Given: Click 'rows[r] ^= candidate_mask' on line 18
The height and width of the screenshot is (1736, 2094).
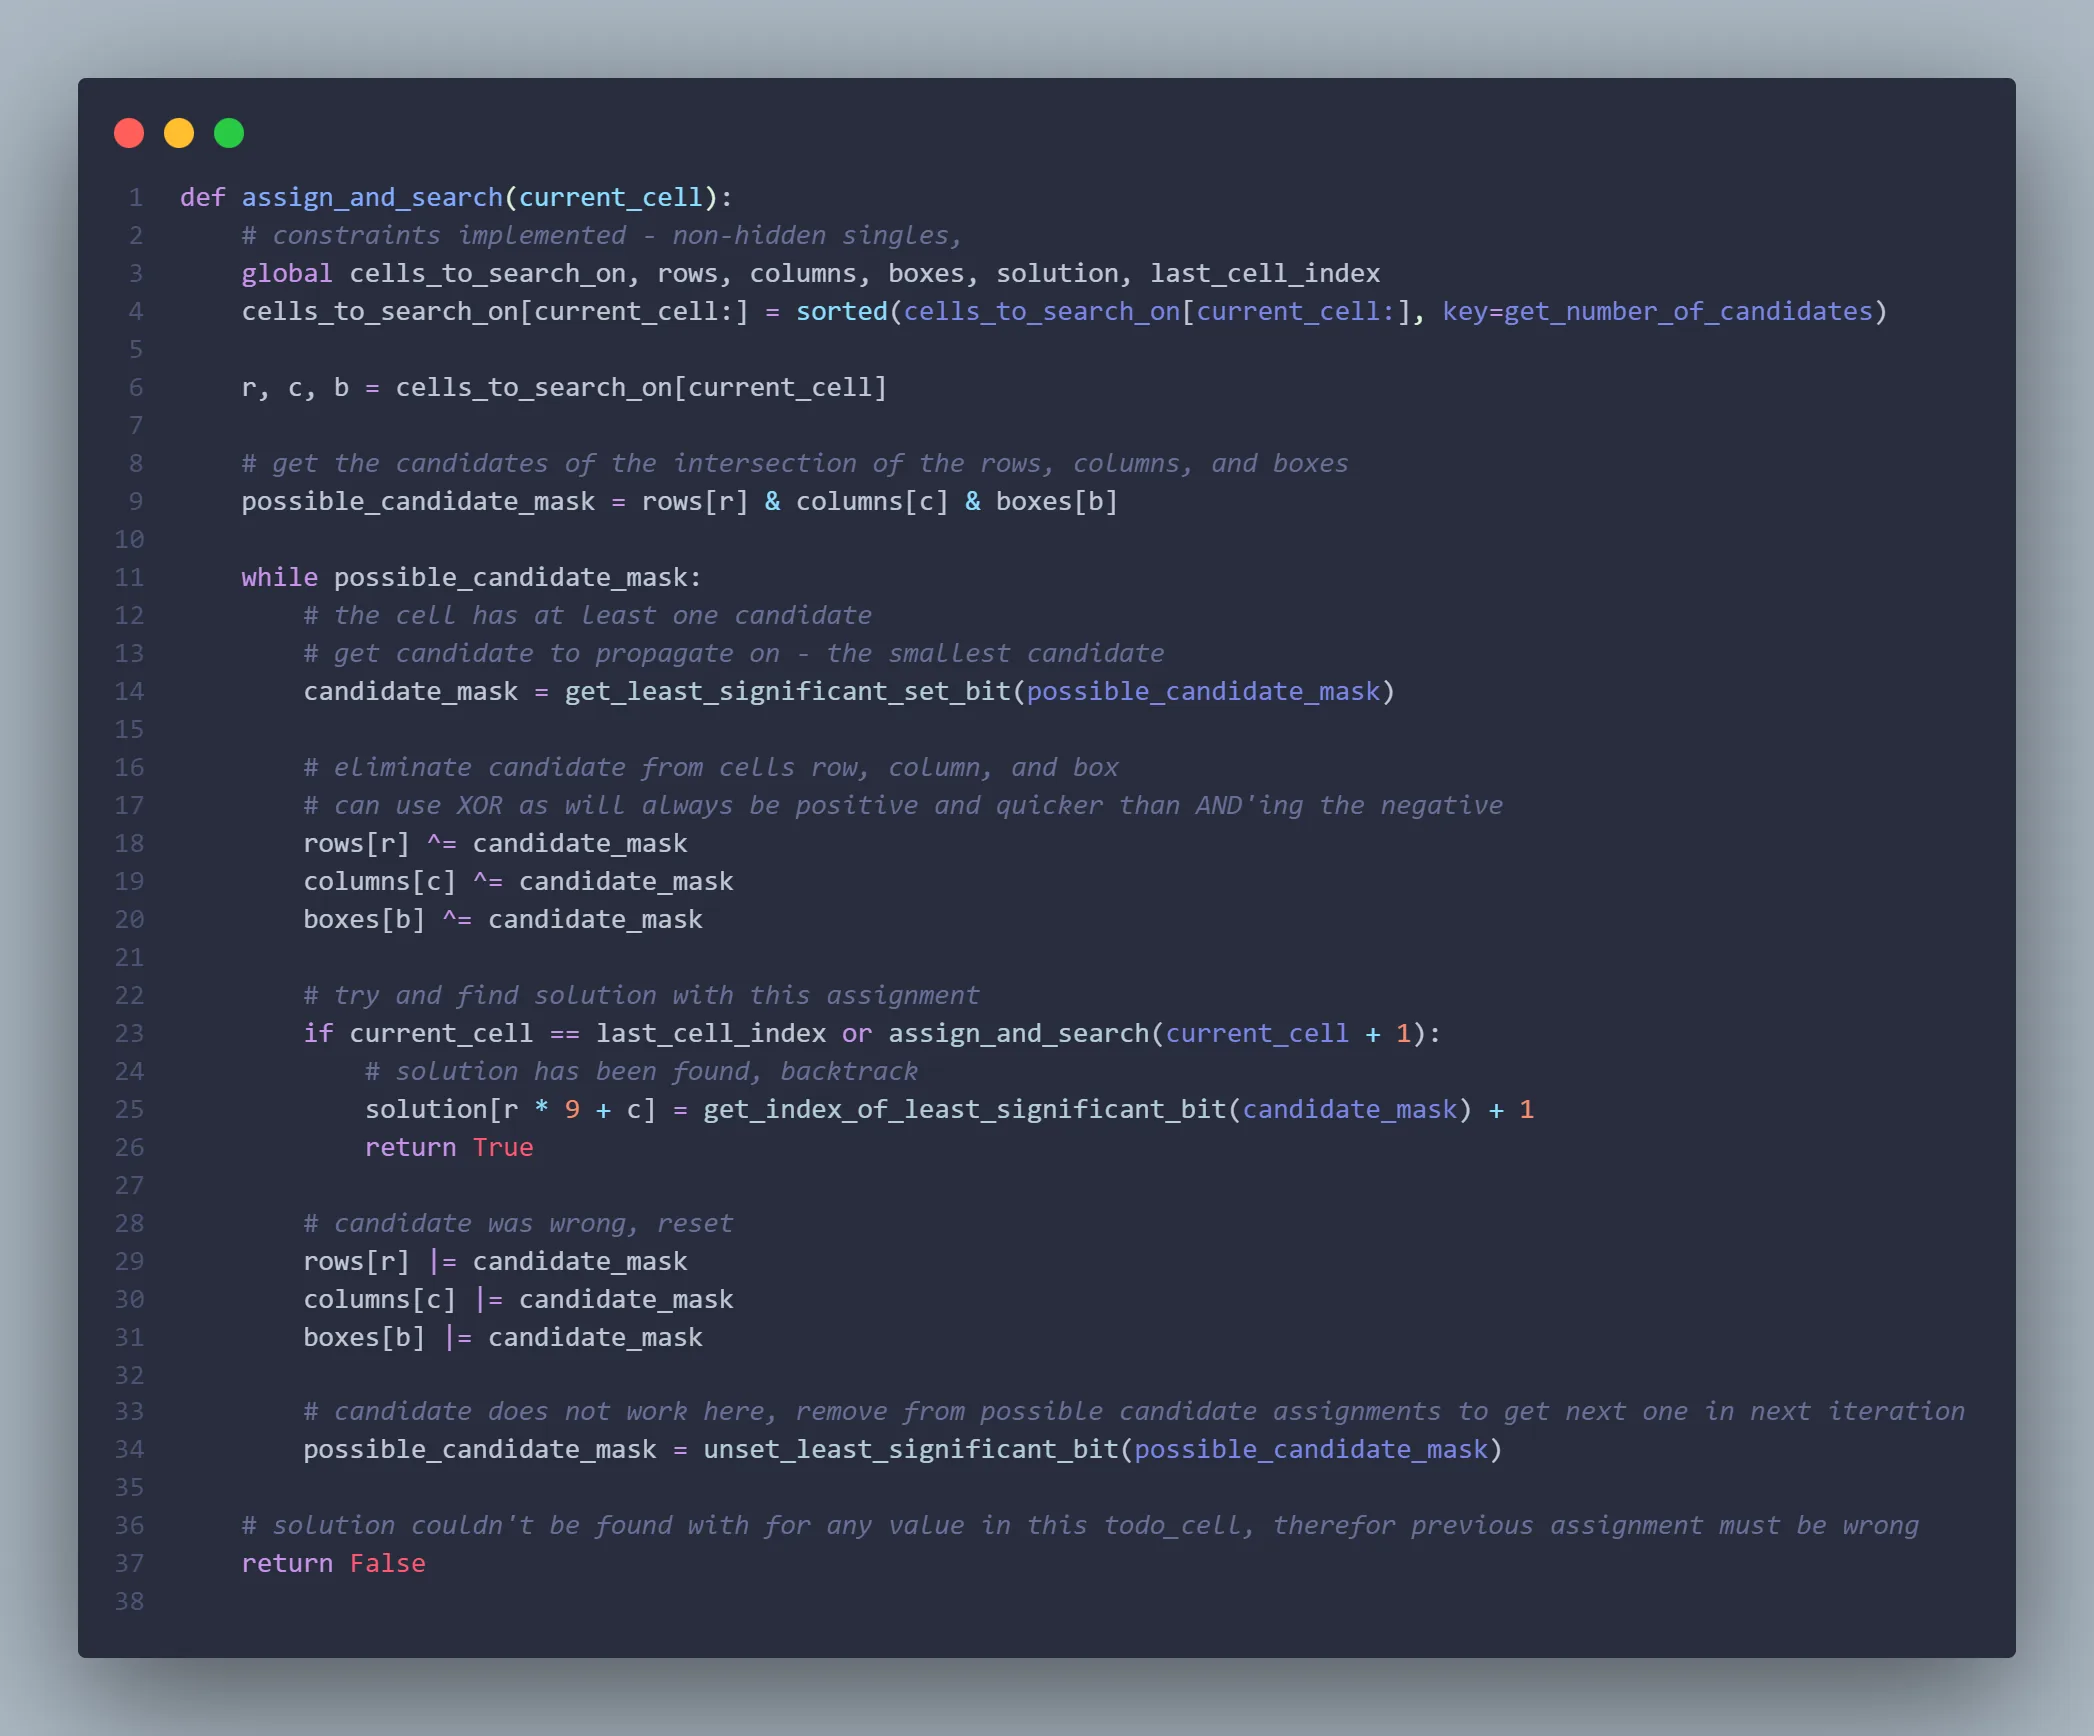Looking at the screenshot, I should click(x=495, y=843).
